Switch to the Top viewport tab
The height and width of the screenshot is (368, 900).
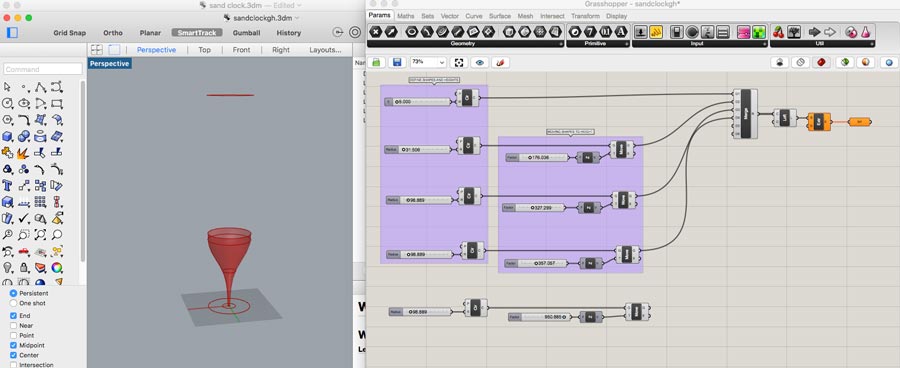(204, 50)
